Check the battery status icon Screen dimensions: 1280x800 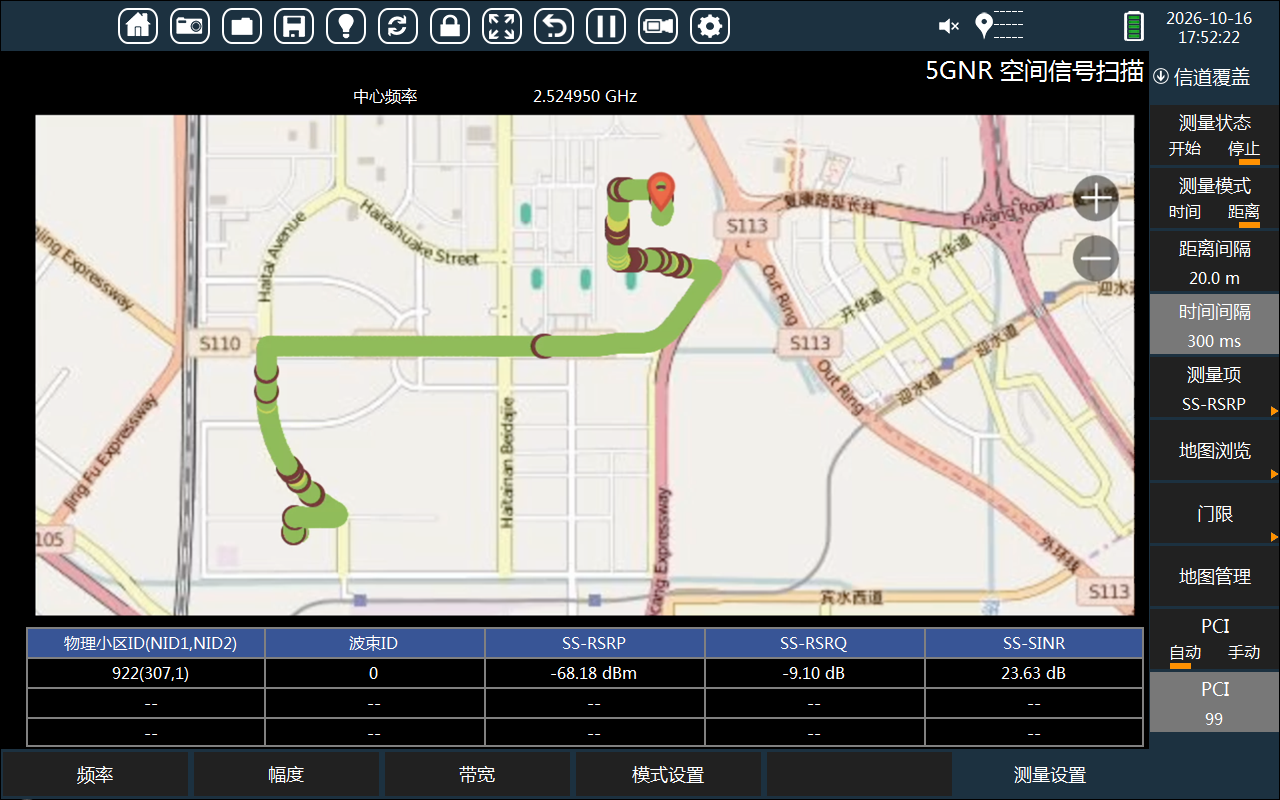click(x=1134, y=26)
